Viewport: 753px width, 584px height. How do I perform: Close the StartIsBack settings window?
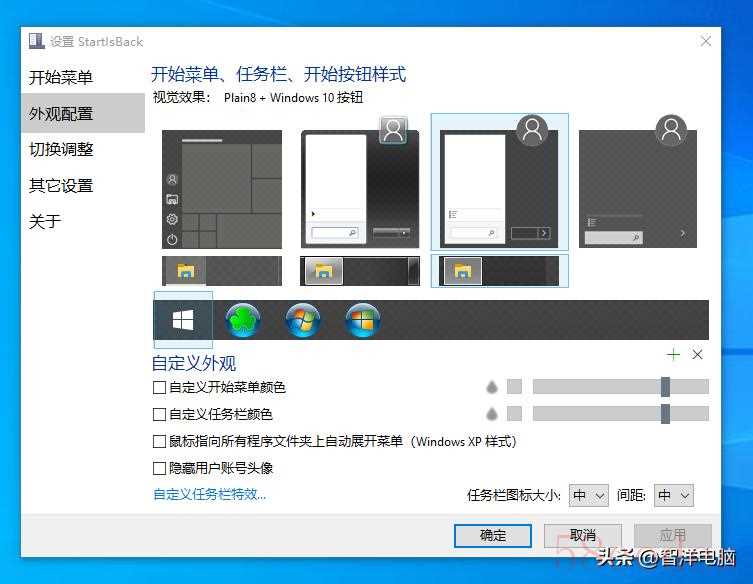705,41
